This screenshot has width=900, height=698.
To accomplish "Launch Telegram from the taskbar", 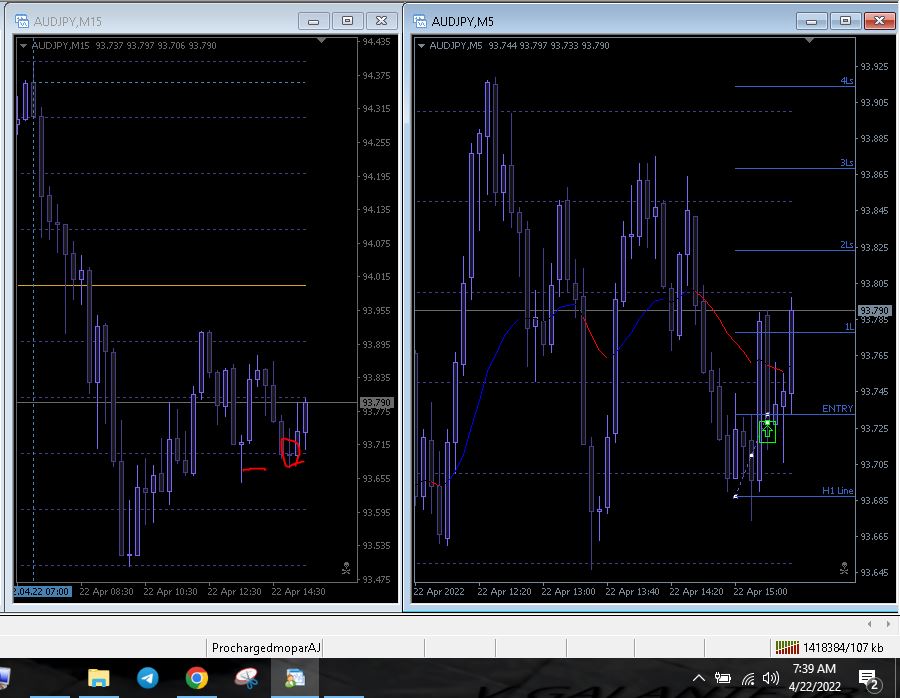I will (147, 679).
